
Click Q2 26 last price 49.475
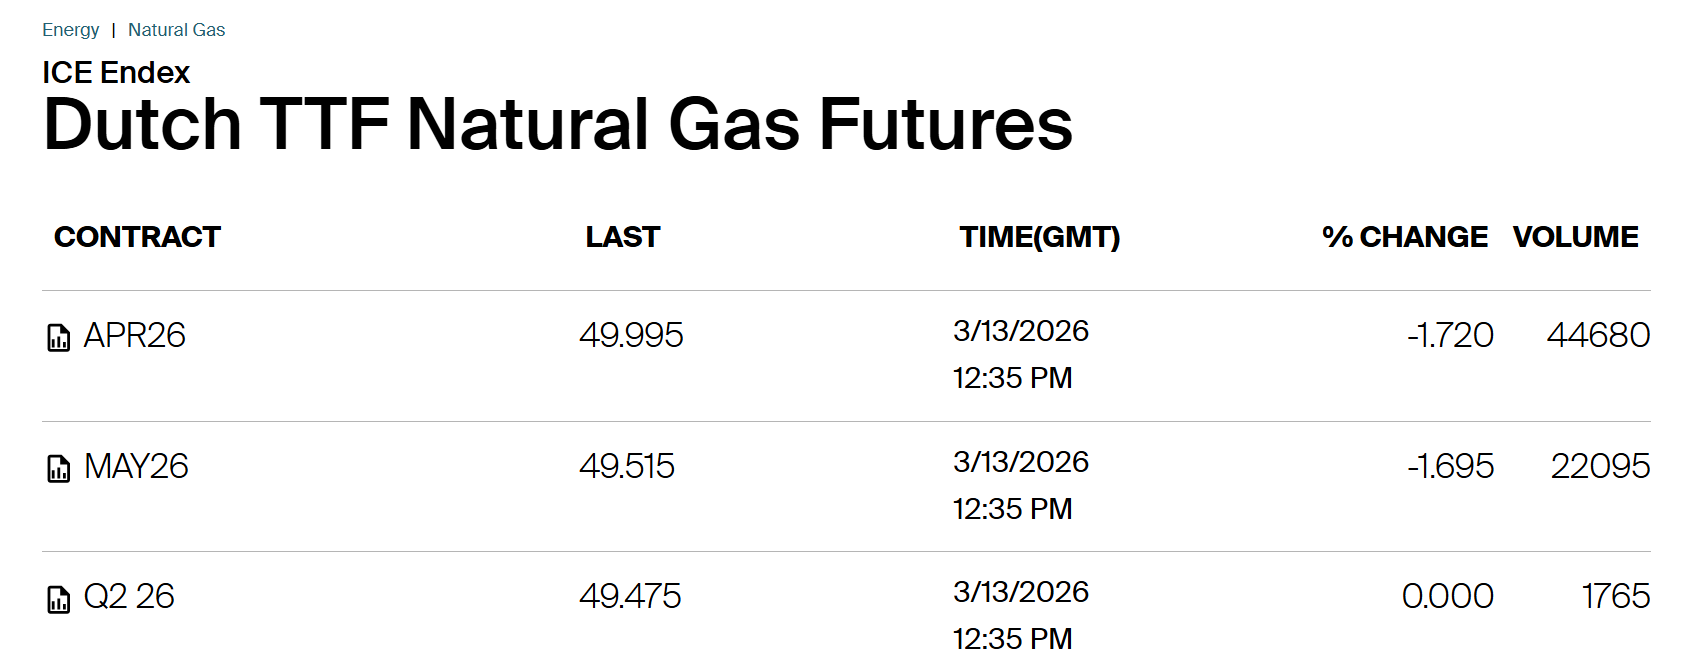pyautogui.click(x=630, y=596)
